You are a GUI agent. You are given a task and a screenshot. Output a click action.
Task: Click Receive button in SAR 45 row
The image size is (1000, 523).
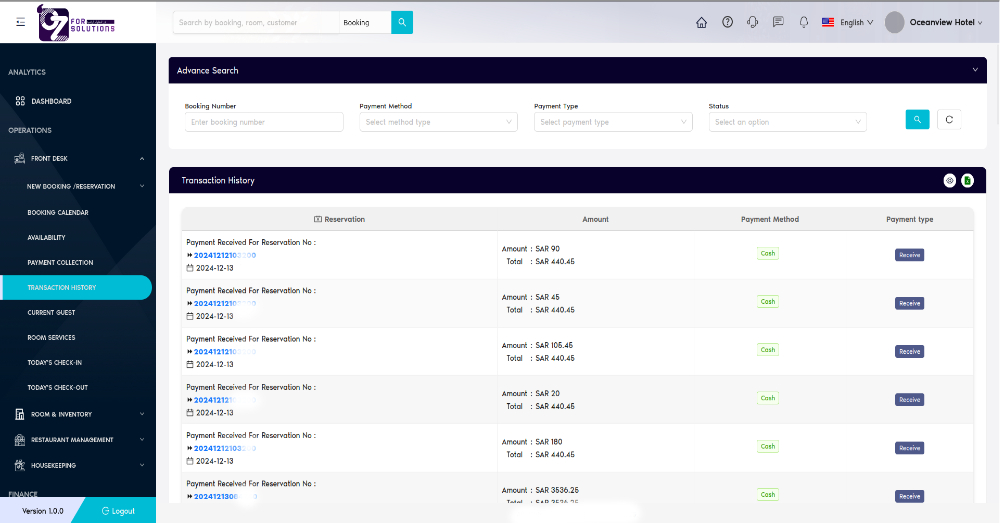[x=909, y=304]
